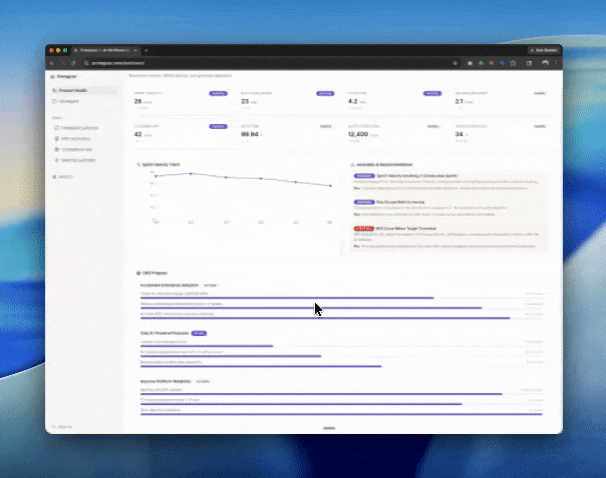Click the purple status badge on the 42 card
This screenshot has width=606, height=478.
coord(218,126)
